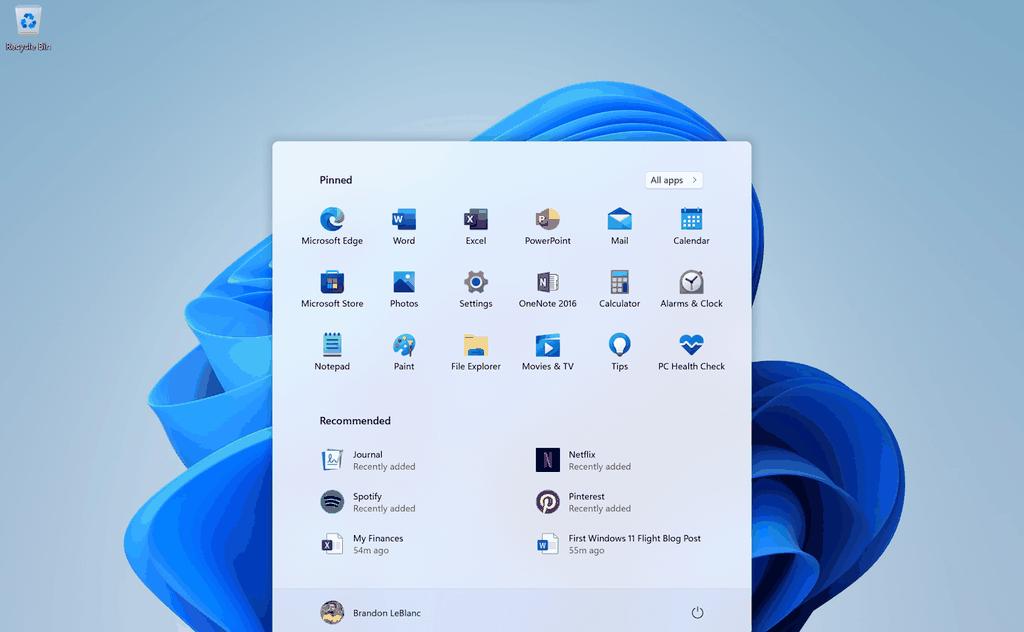Open Microsoft Edge from pinned apps
The image size is (1024, 632).
(x=332, y=225)
